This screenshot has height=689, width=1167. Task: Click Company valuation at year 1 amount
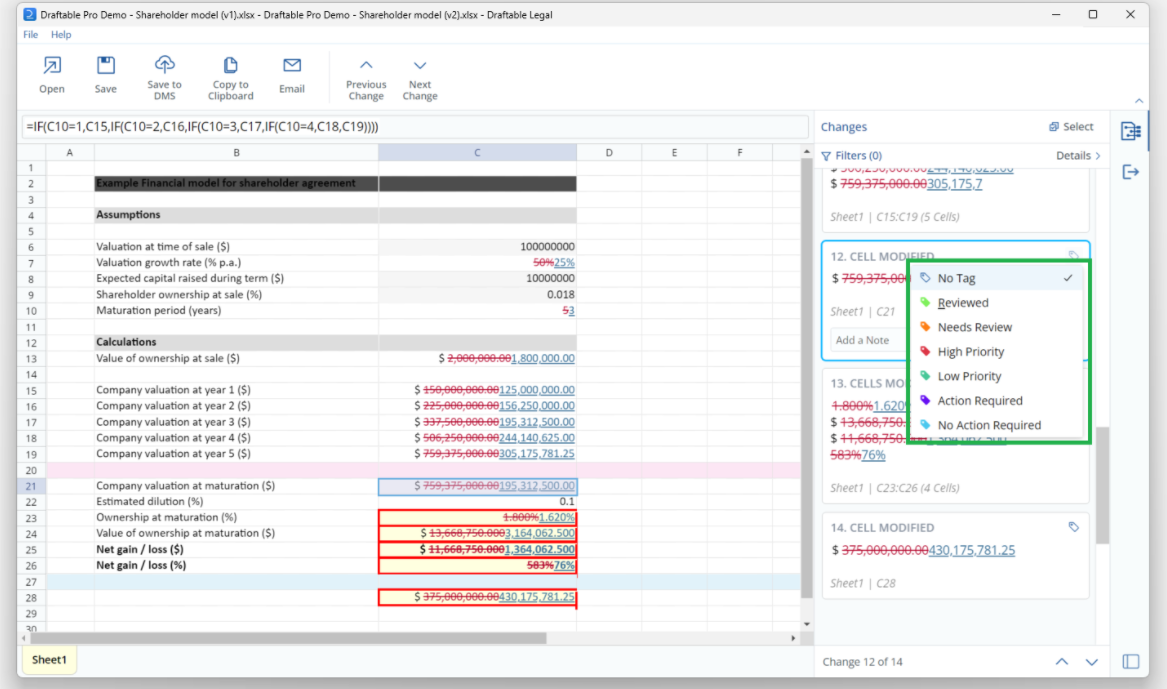477,390
